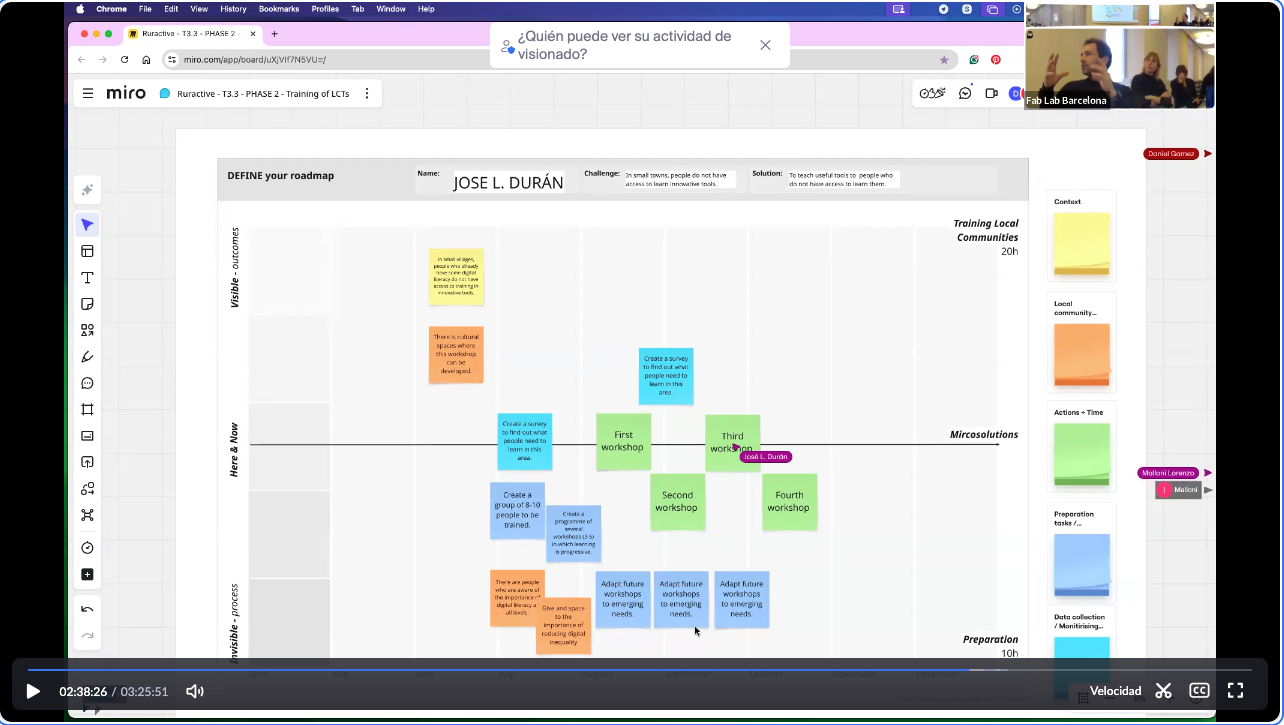
Task: Mute the video volume
Action: pos(195,691)
